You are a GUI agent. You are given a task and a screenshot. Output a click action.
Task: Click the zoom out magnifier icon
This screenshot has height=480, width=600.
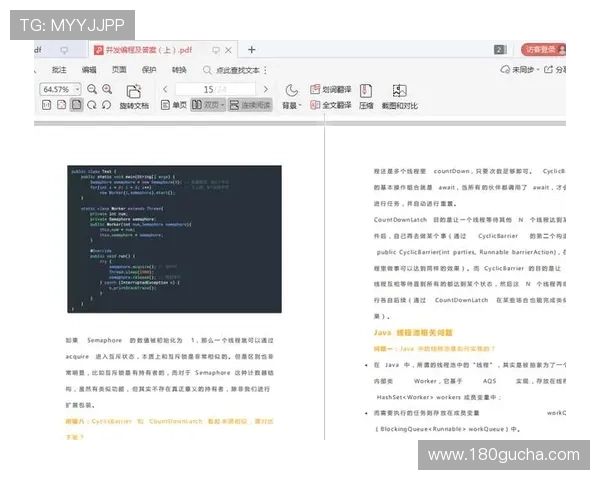[92, 89]
